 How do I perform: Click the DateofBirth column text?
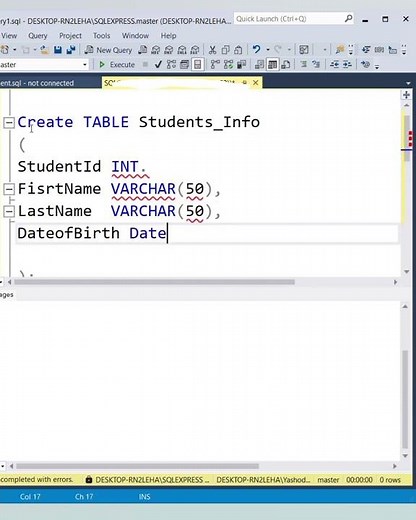[x=68, y=233]
